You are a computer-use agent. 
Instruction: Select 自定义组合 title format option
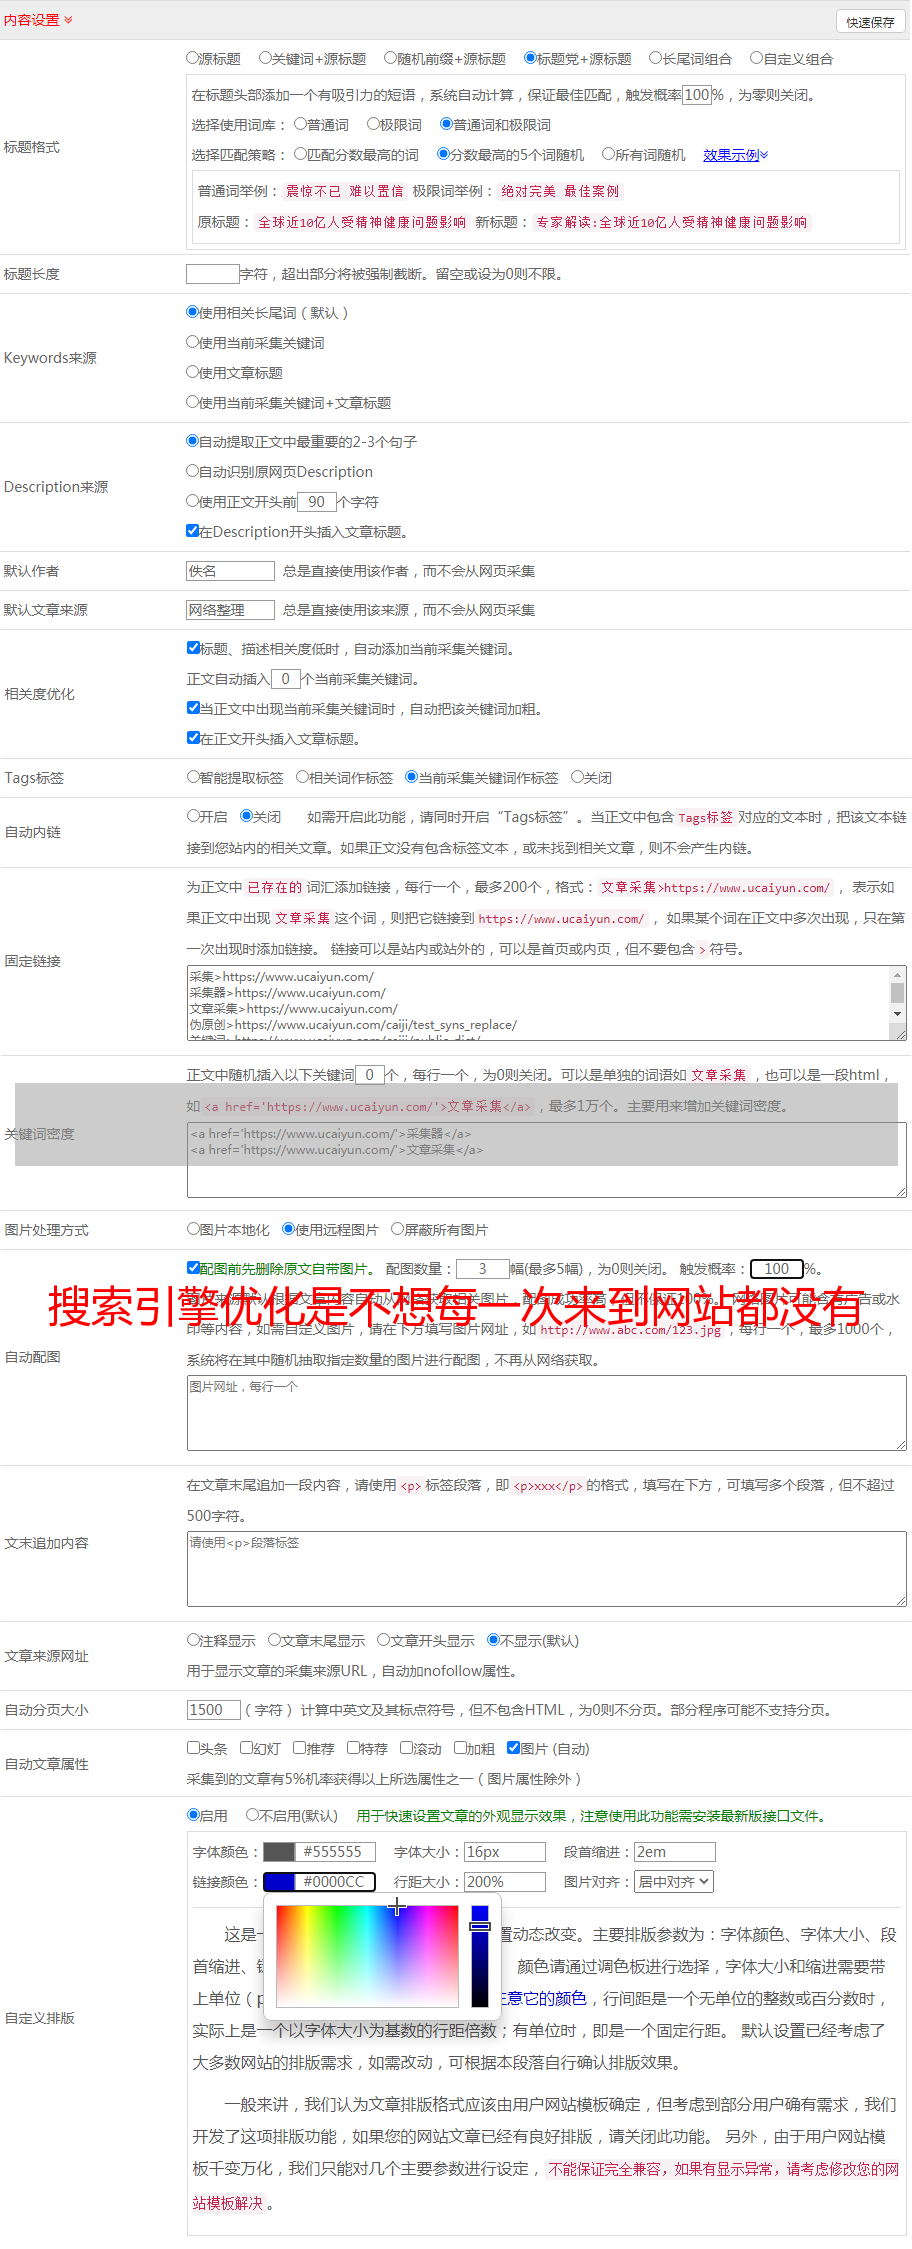point(757,58)
